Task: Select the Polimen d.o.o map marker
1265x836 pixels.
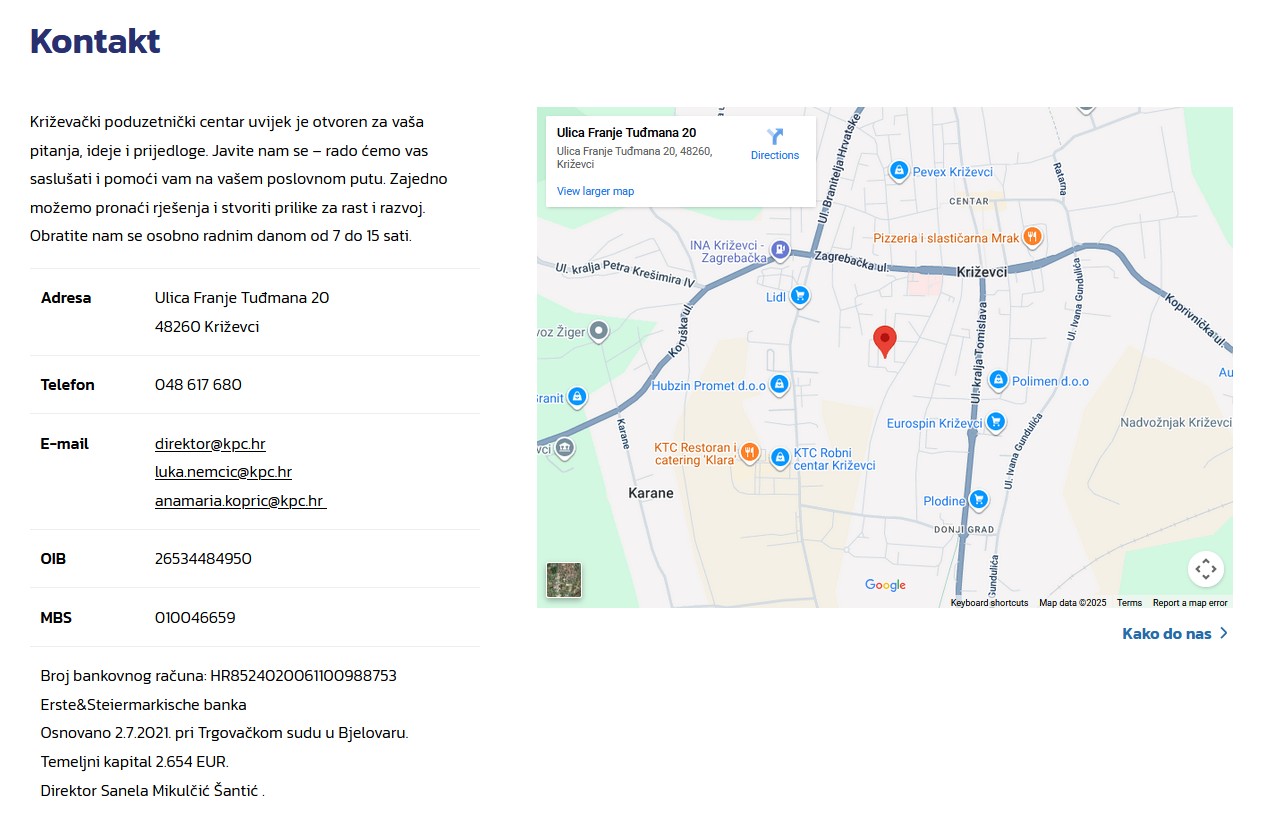Action: pyautogui.click(x=997, y=380)
